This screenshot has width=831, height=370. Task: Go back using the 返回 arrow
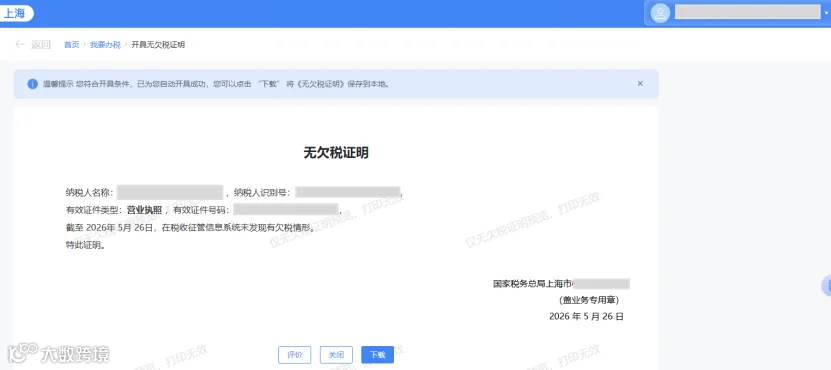pos(33,45)
